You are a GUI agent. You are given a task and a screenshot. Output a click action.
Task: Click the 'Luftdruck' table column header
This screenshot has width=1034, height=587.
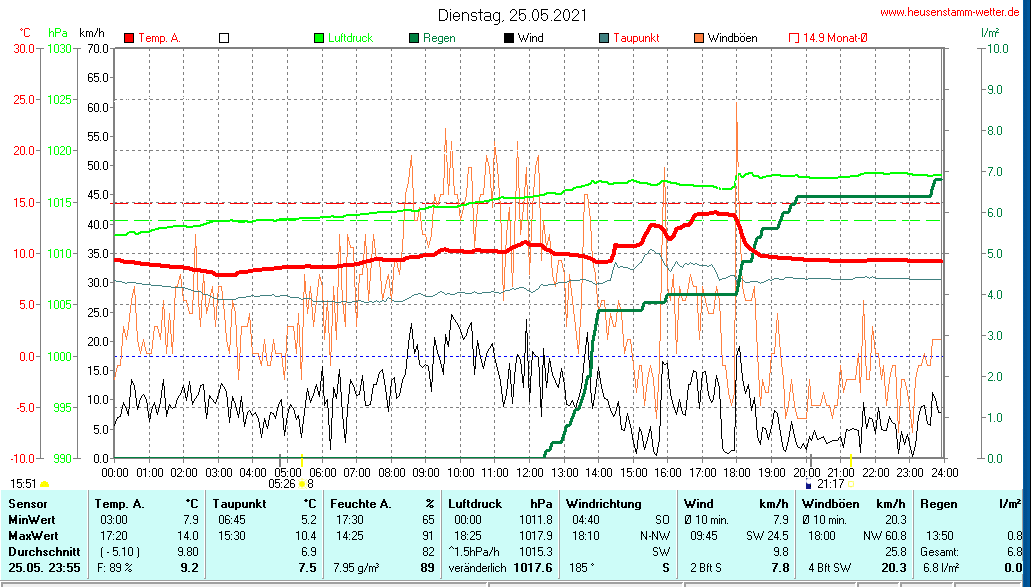click(476, 504)
